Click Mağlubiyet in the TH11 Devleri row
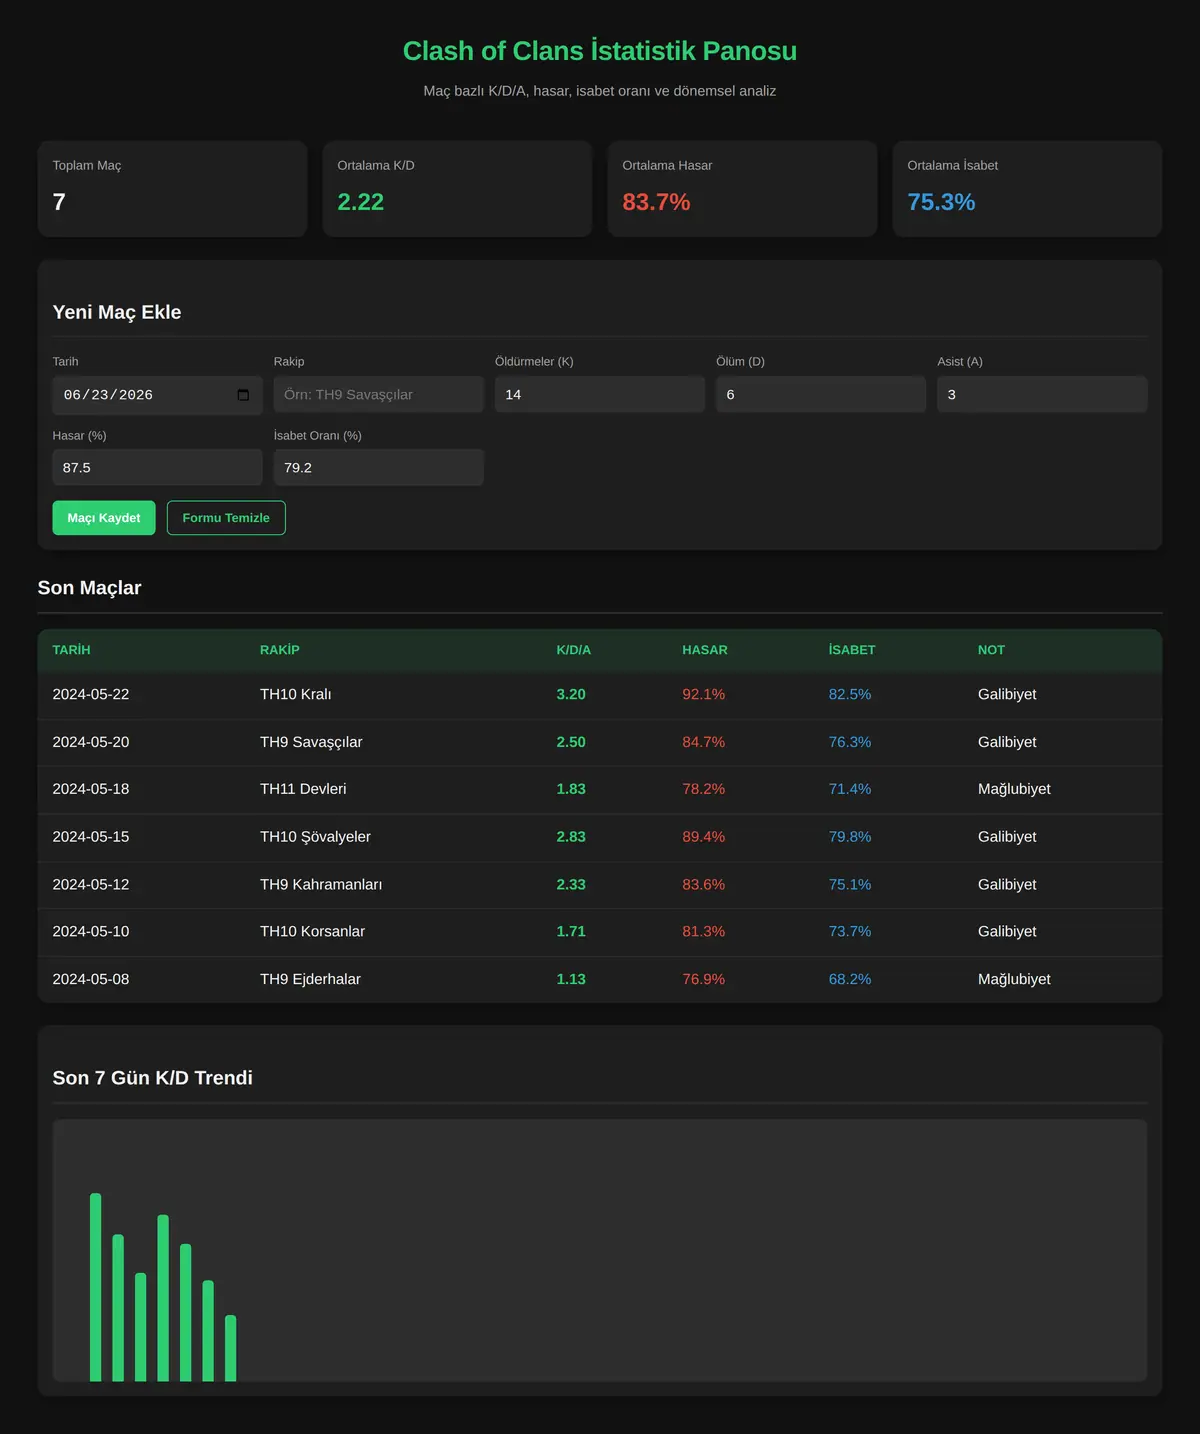 click(1014, 789)
